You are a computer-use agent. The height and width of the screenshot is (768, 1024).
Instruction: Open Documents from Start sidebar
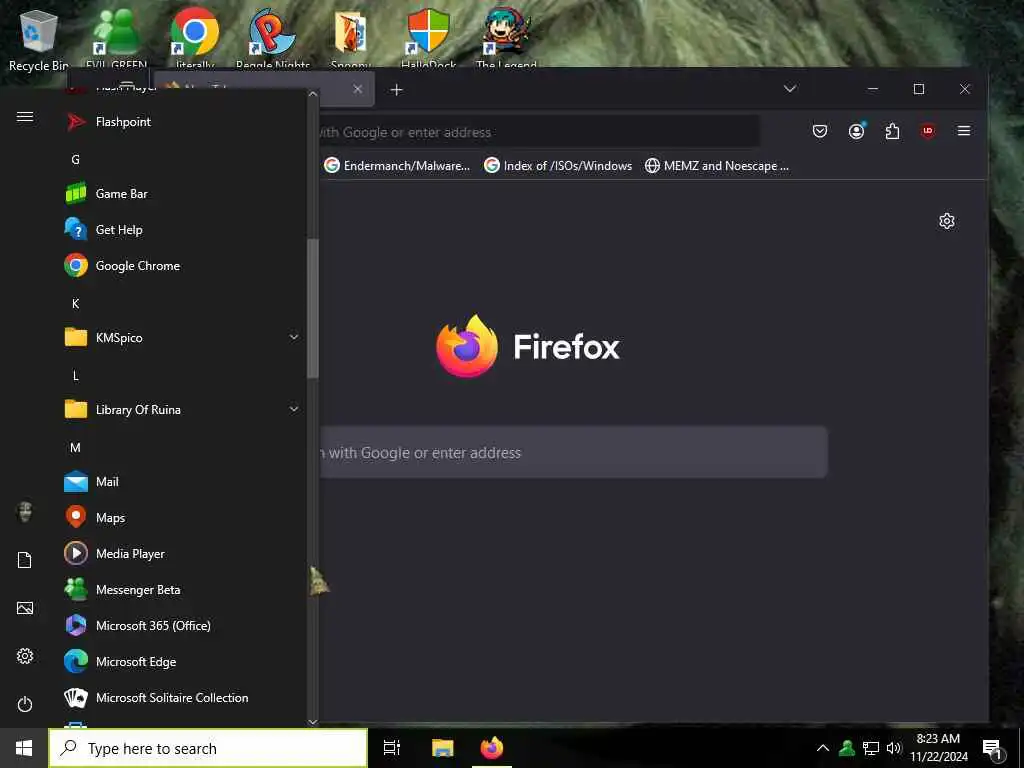point(25,560)
